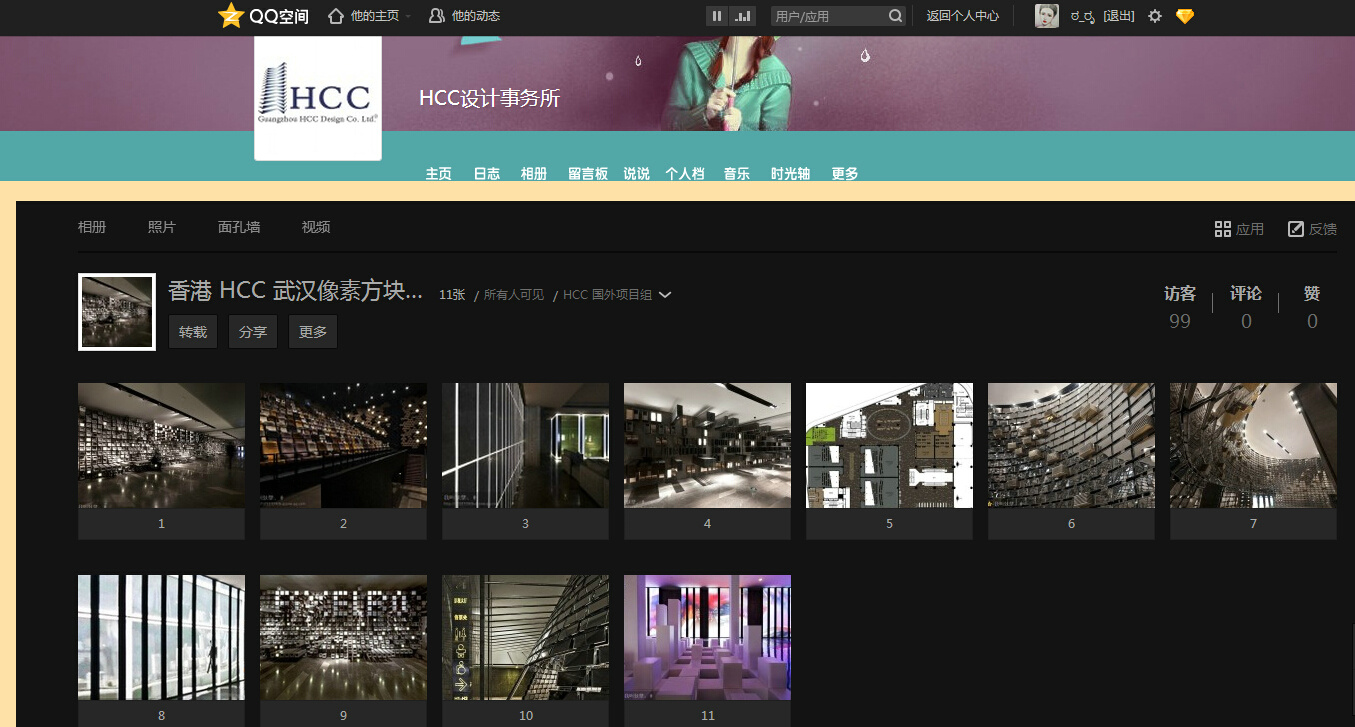Go to 返回个人中心
Screen dimensions: 1355x727
[963, 16]
